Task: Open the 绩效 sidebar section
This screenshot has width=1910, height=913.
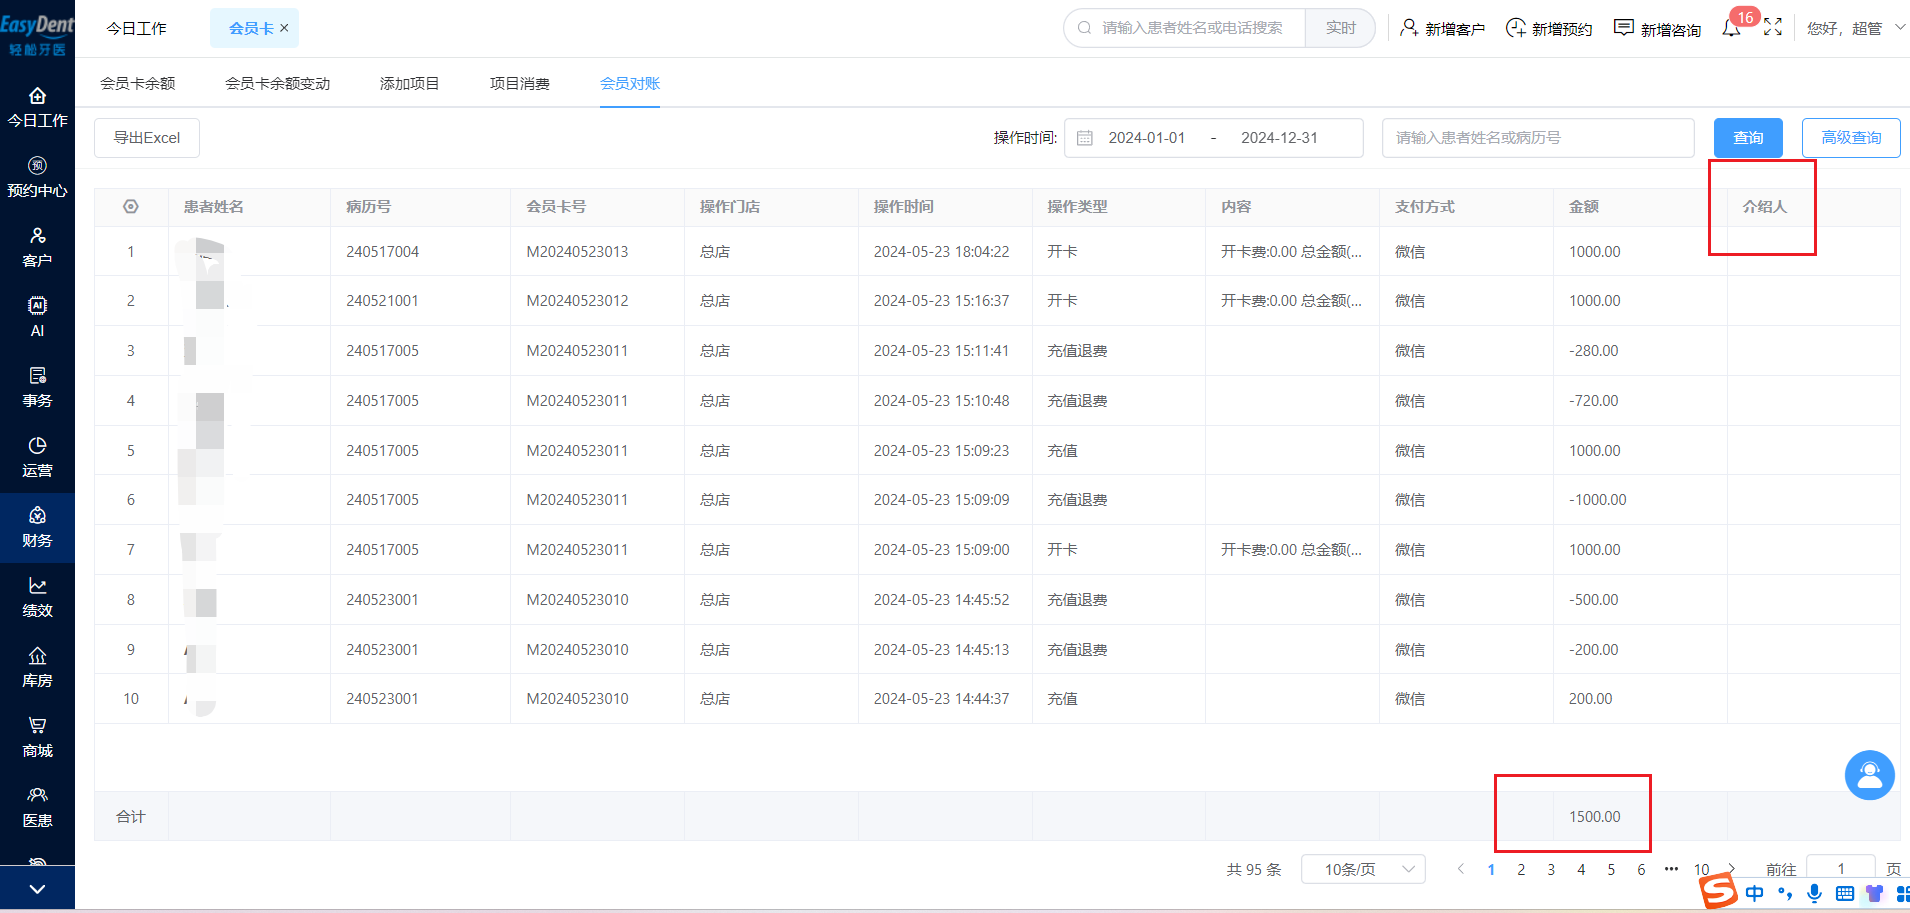Action: [x=37, y=598]
